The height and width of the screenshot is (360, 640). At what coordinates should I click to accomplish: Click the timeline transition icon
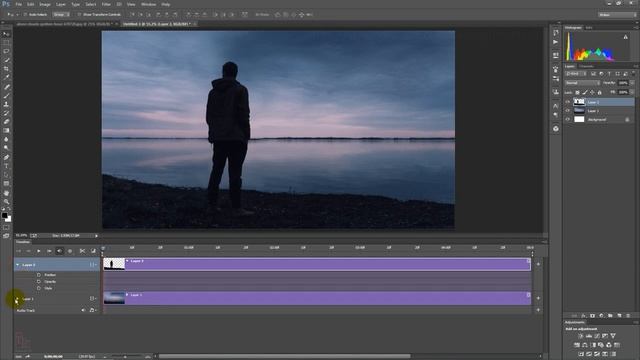[93, 251]
